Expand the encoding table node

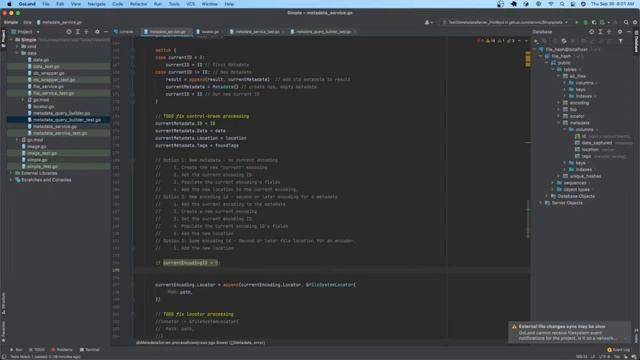[559, 103]
